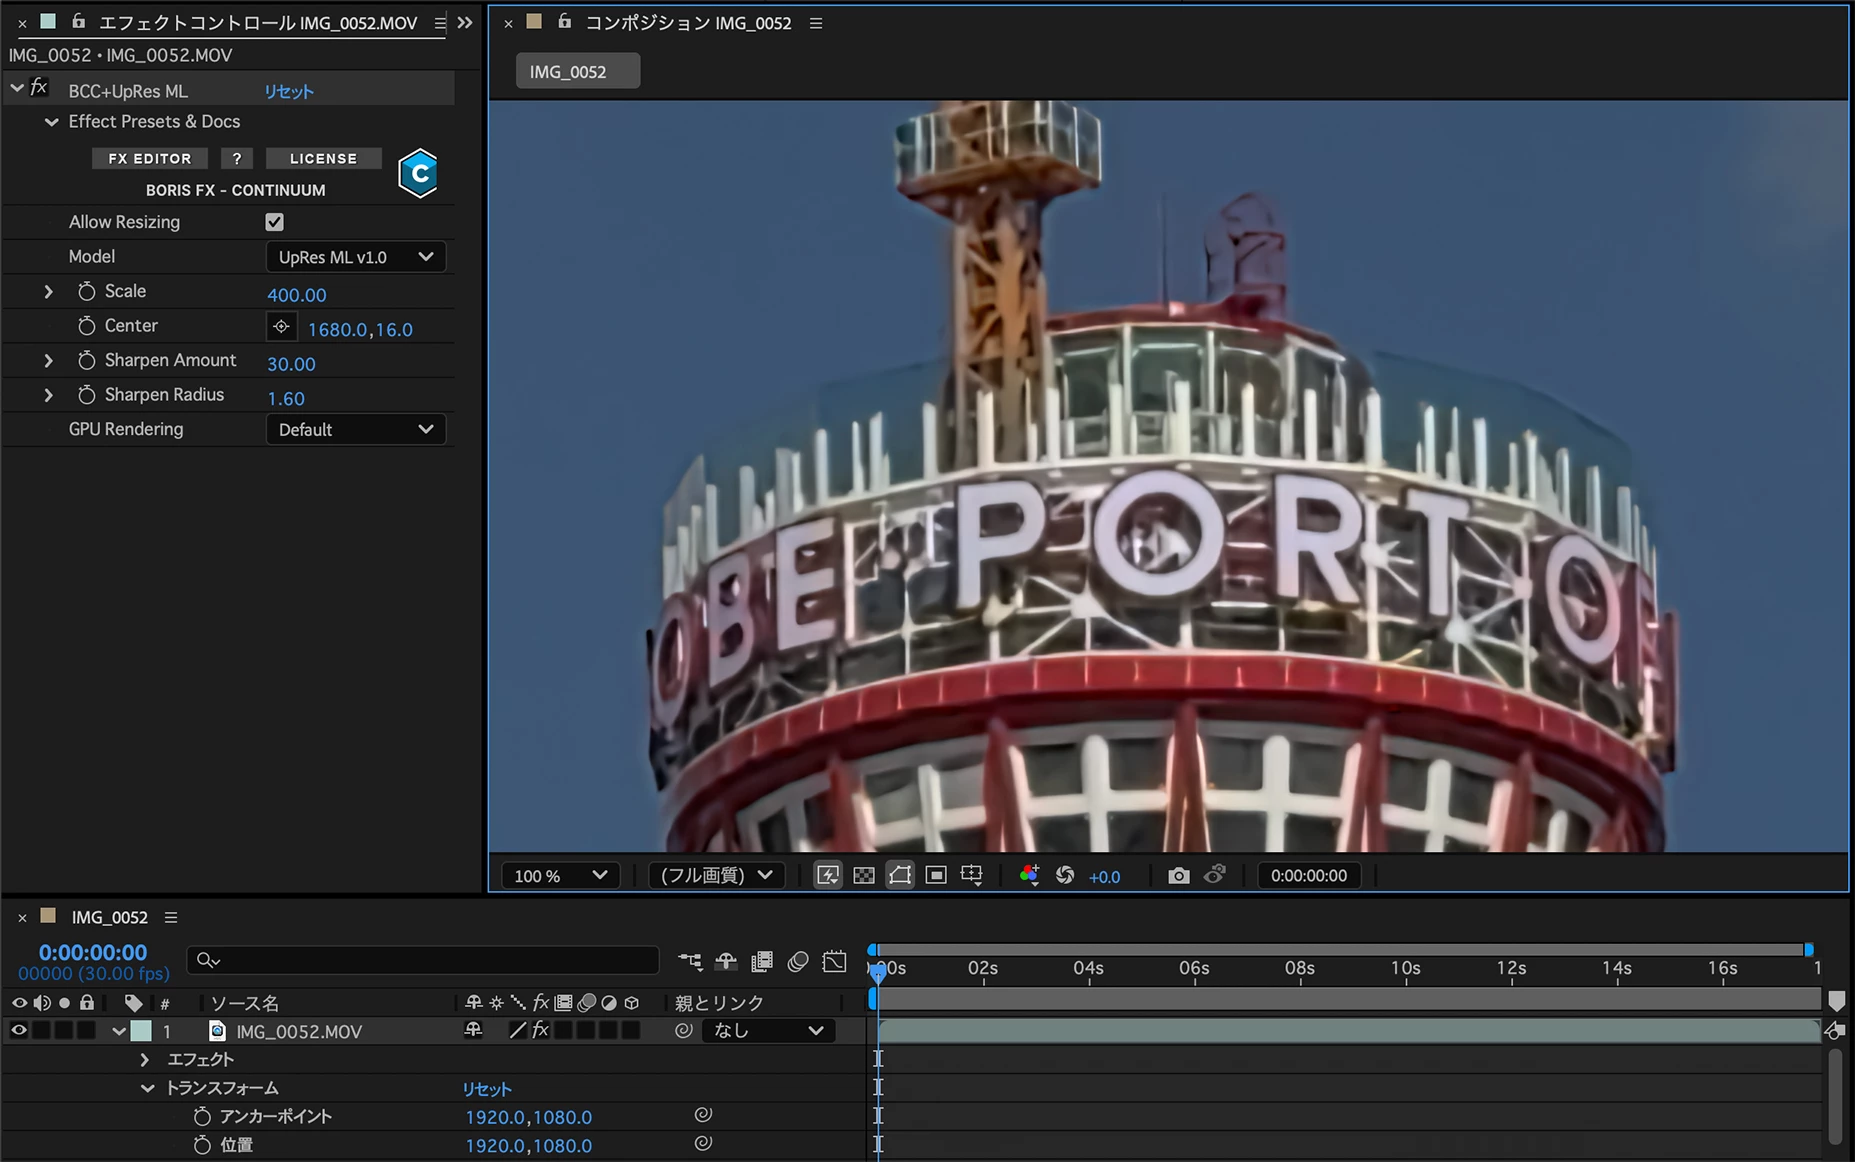
Task: Click the region of interest icon
Action: point(936,876)
